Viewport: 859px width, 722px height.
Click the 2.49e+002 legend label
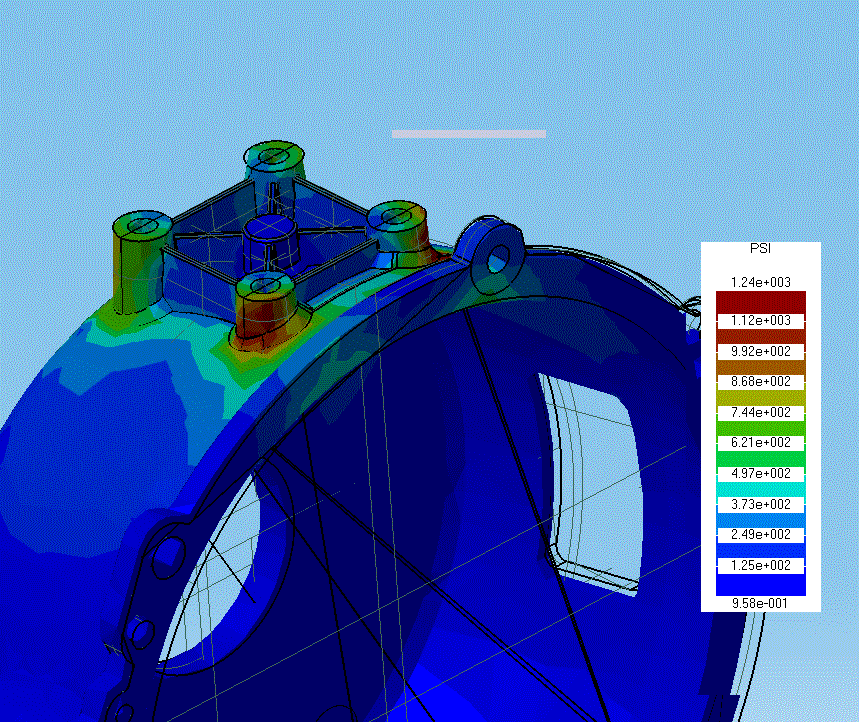point(760,534)
